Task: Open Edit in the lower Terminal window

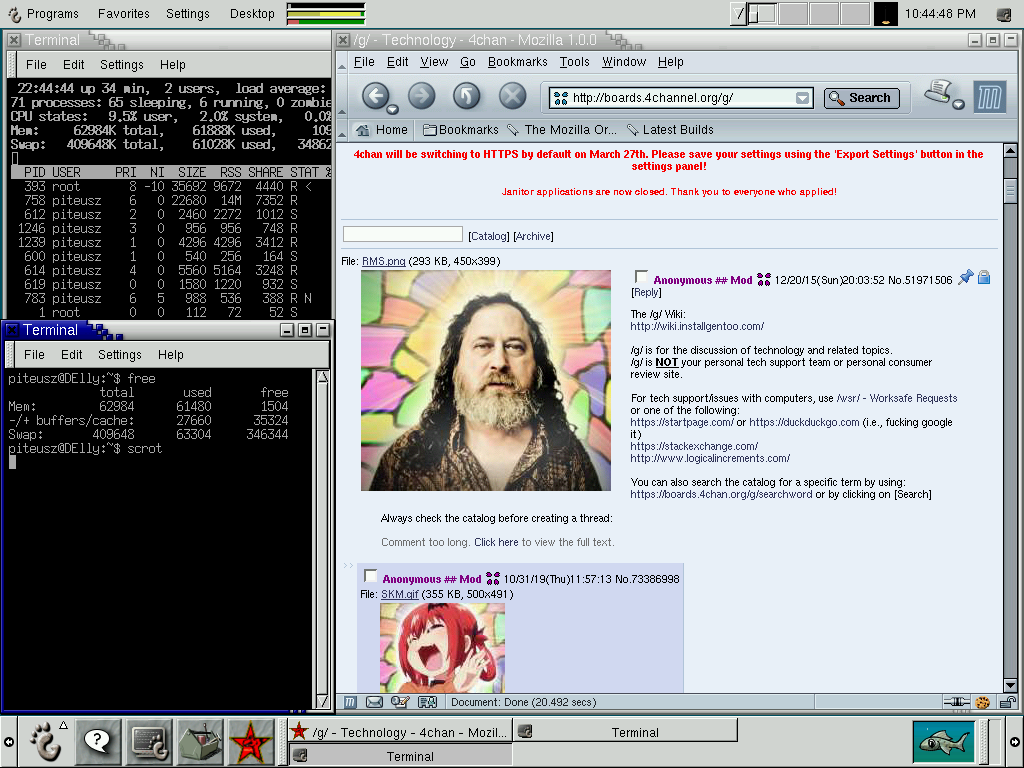Action: 72,355
